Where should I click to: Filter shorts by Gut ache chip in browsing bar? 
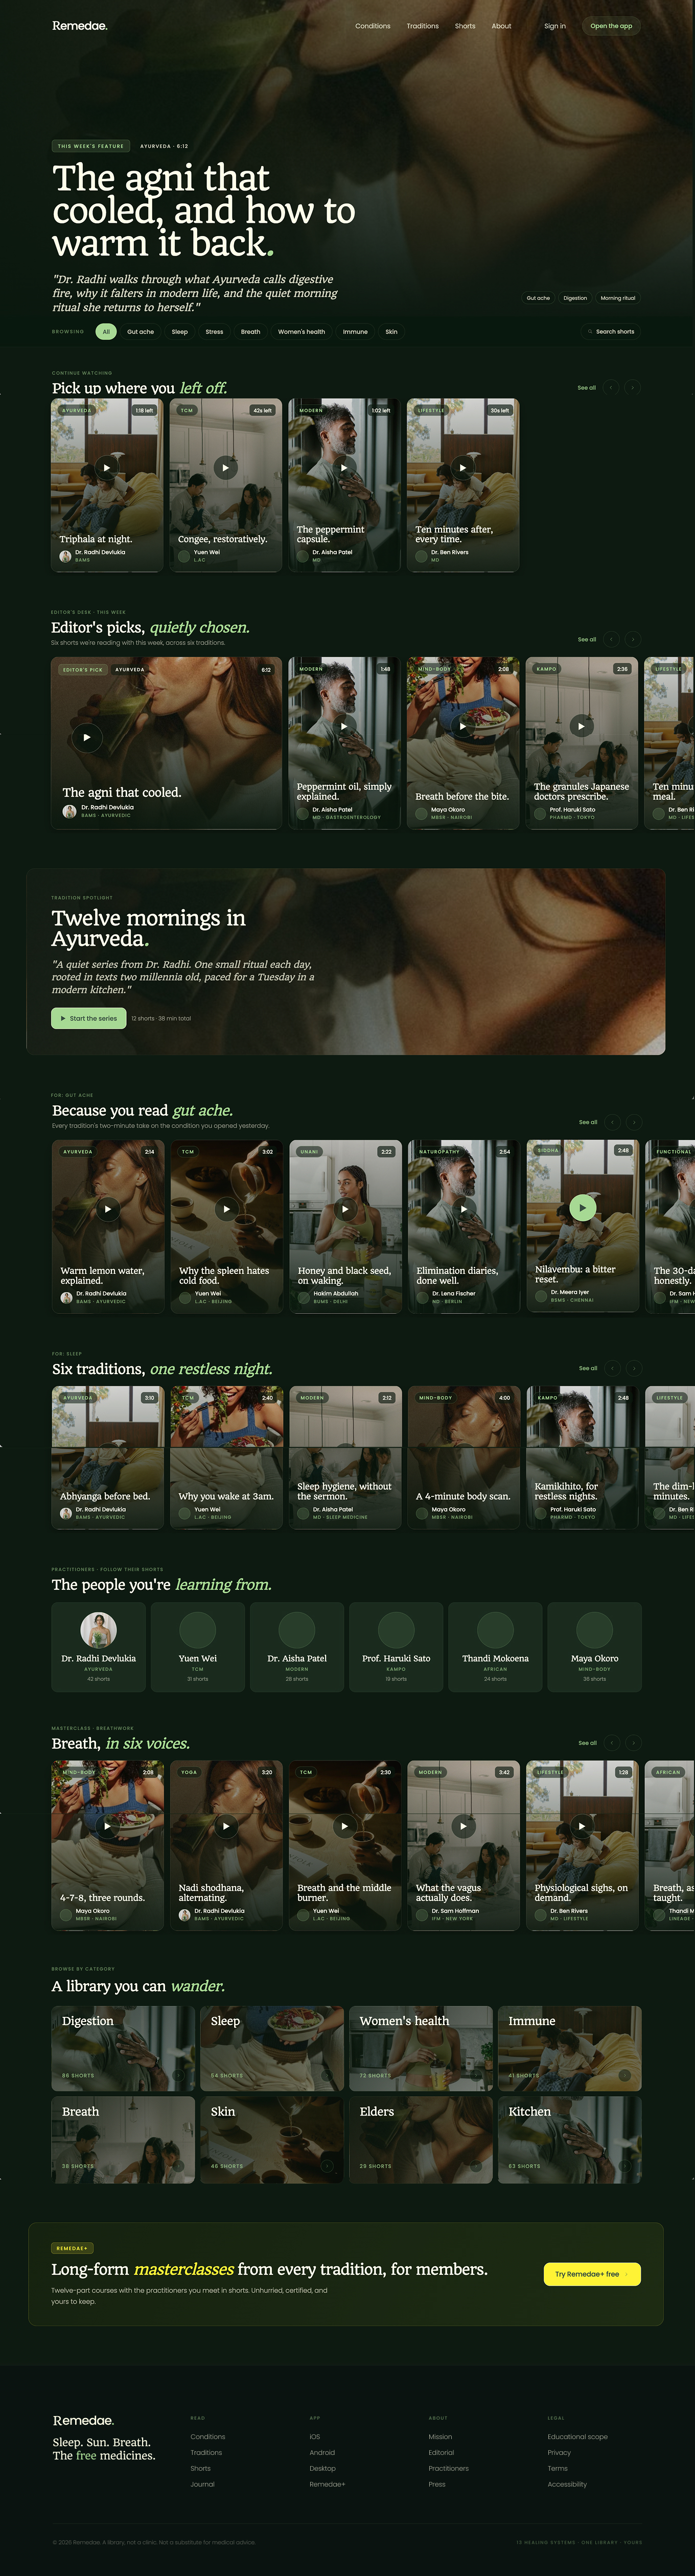(140, 331)
